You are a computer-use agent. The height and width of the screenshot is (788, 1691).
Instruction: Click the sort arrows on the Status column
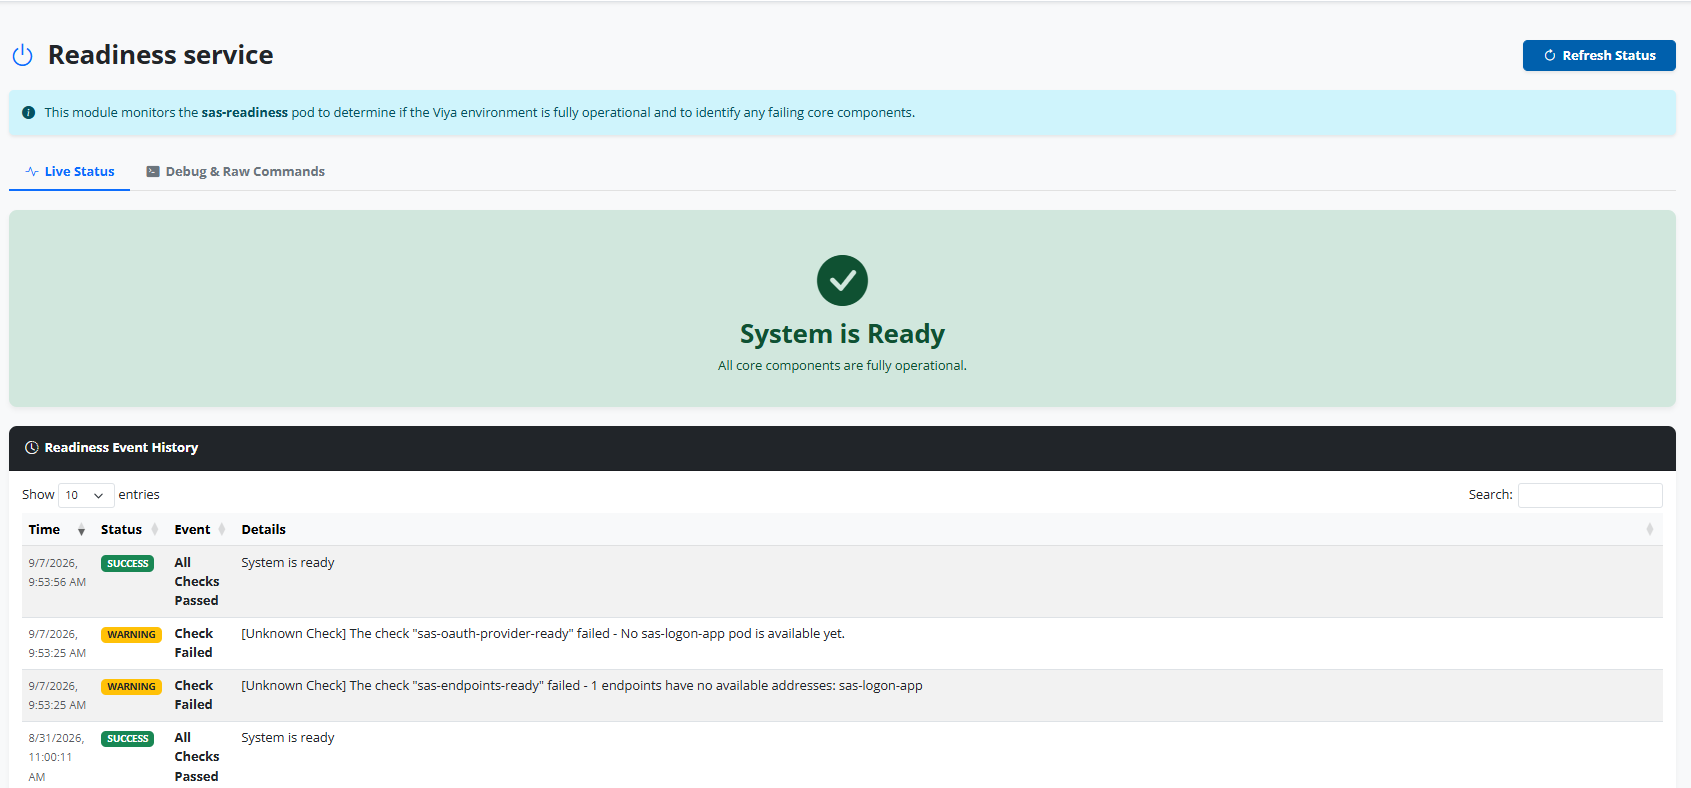pyautogui.click(x=155, y=530)
